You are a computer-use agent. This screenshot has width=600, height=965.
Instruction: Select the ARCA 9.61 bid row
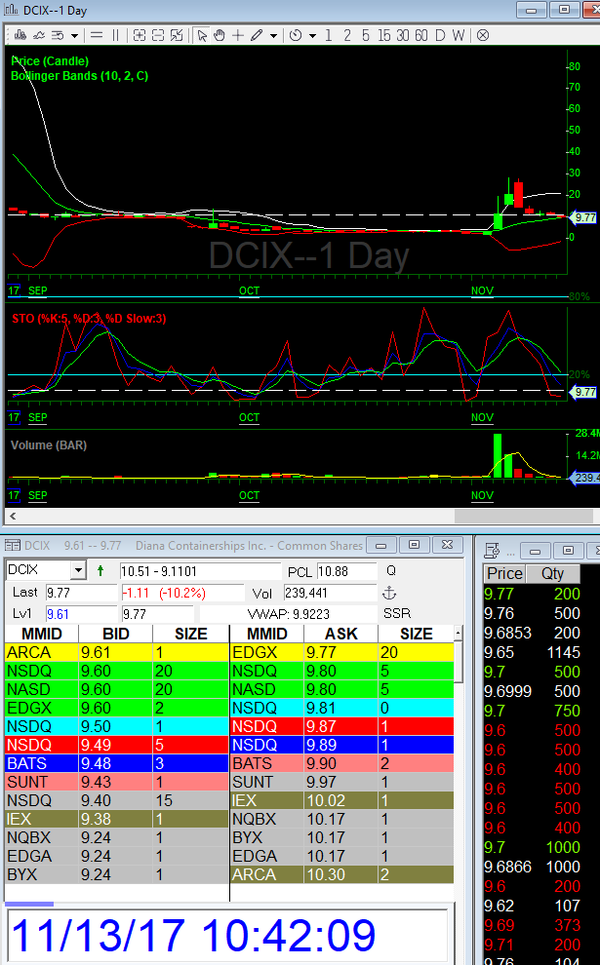[116, 652]
